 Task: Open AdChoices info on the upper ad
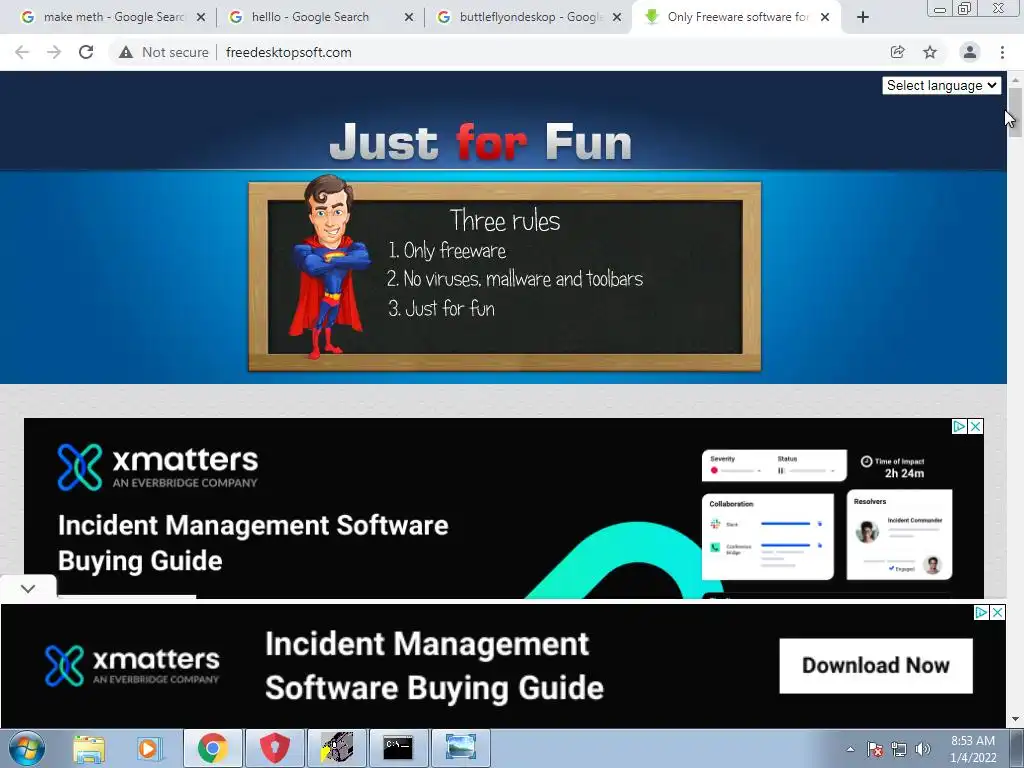959,426
